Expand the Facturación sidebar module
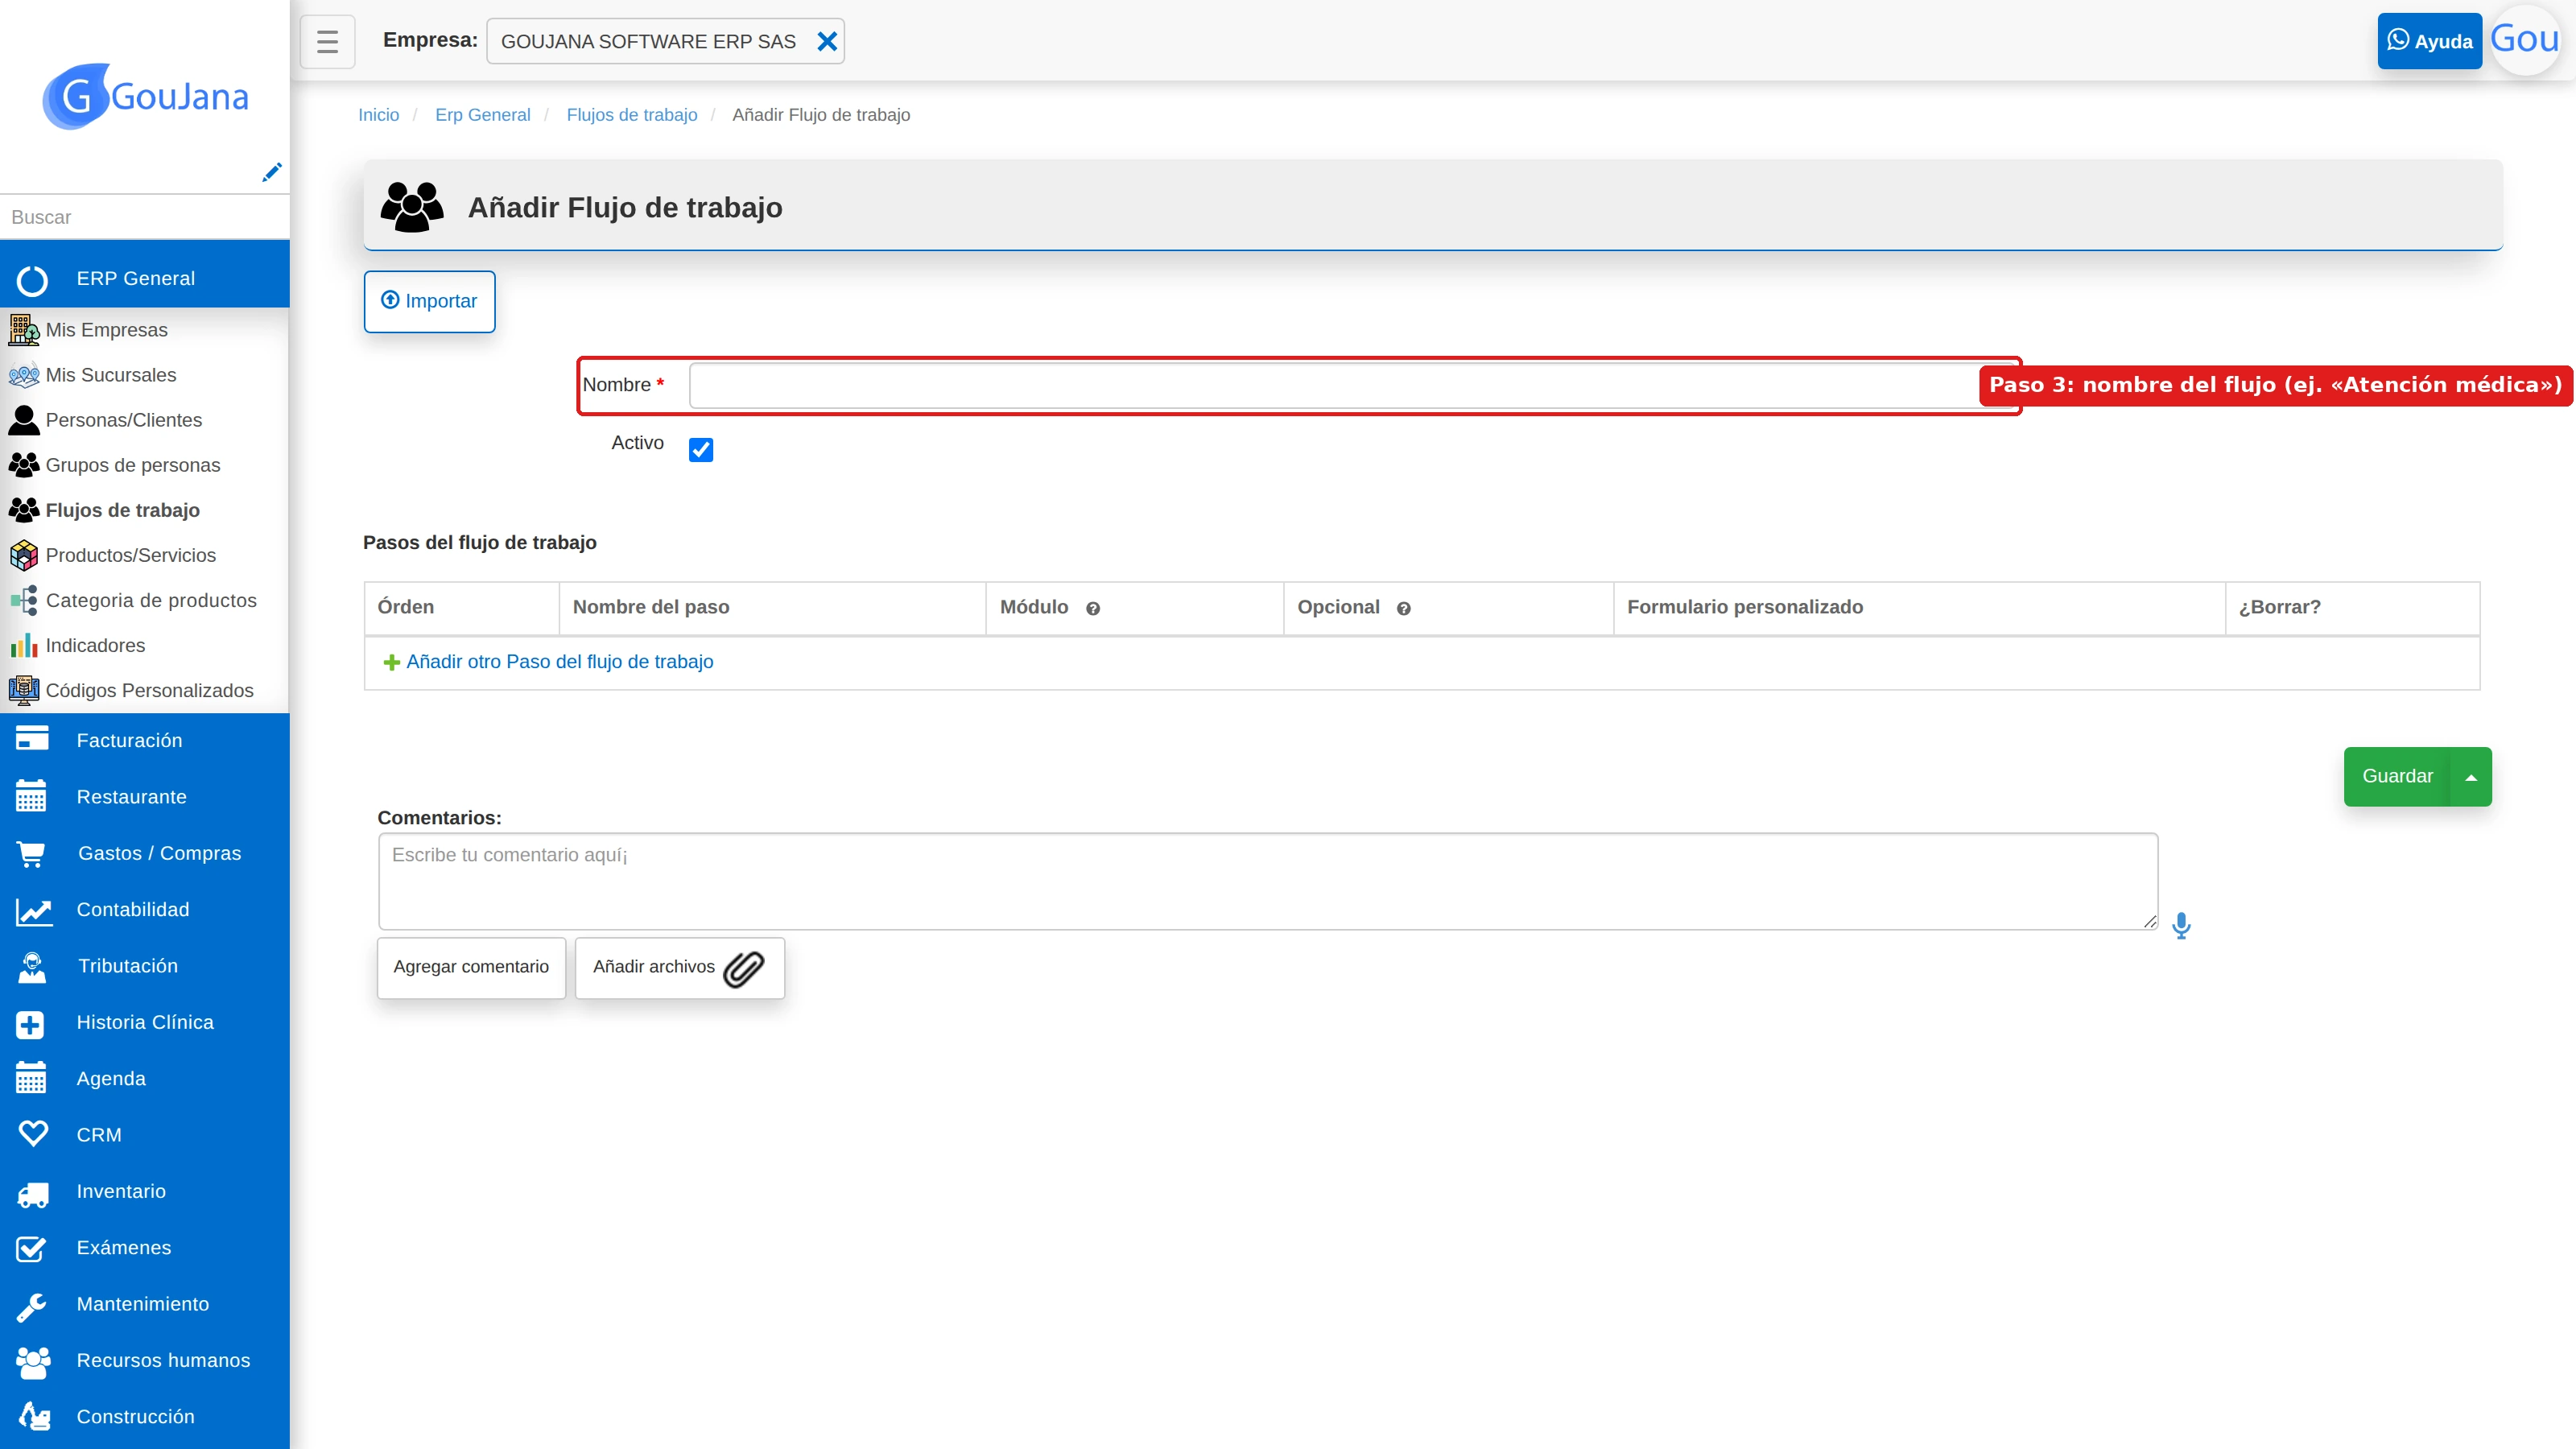Image resolution: width=2576 pixels, height=1449 pixels. [x=145, y=740]
